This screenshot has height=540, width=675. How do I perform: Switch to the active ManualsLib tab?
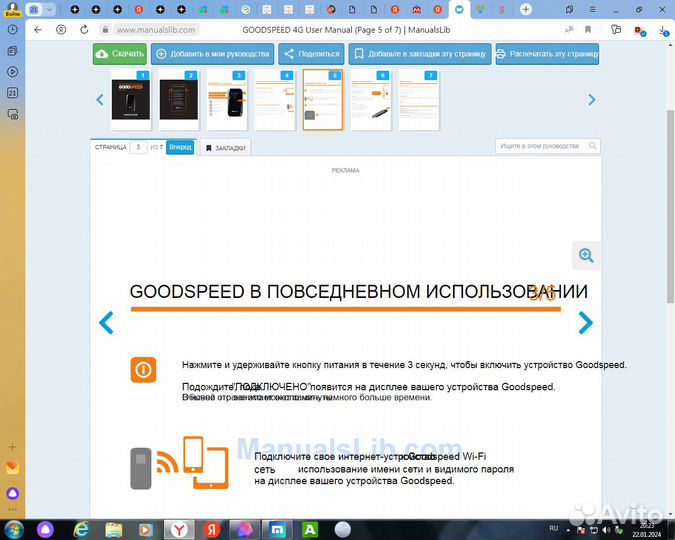tap(459, 9)
